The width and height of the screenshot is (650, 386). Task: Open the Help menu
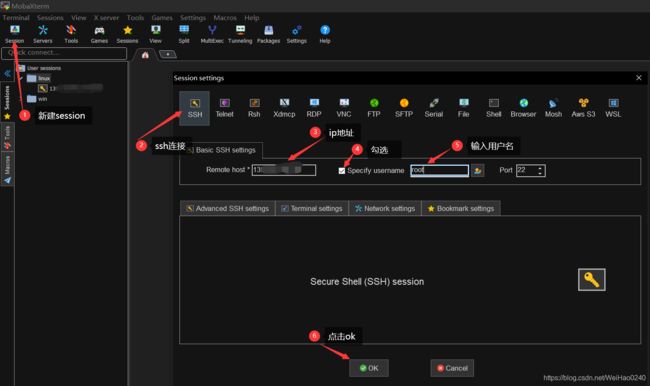(x=252, y=18)
